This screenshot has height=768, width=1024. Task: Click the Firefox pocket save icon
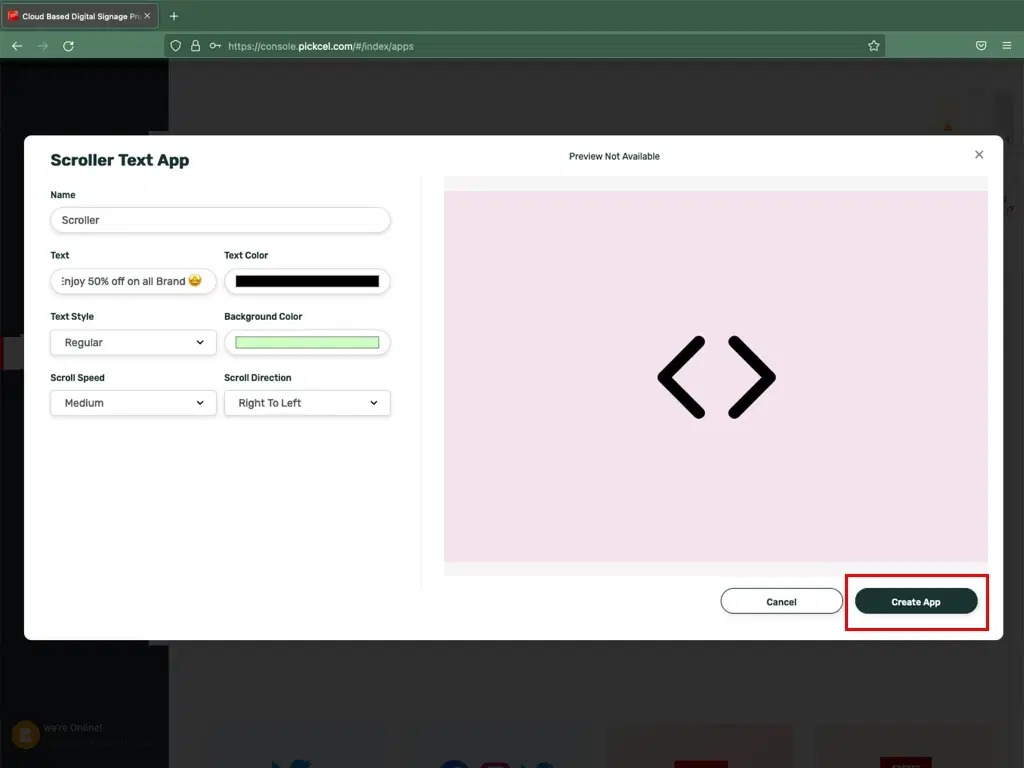coord(981,45)
